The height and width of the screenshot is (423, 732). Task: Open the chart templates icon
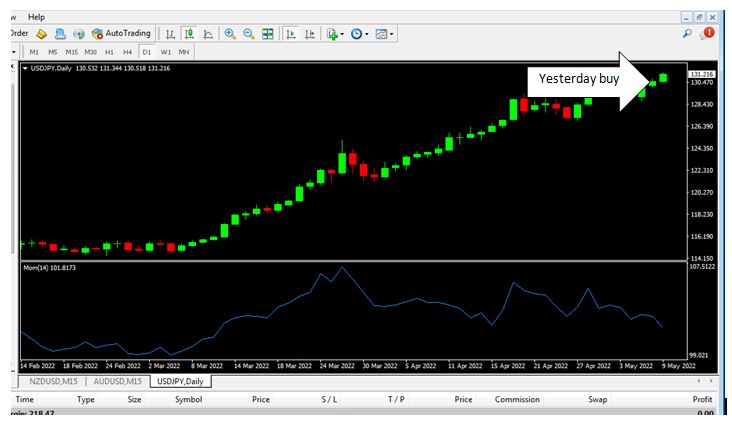(381, 34)
